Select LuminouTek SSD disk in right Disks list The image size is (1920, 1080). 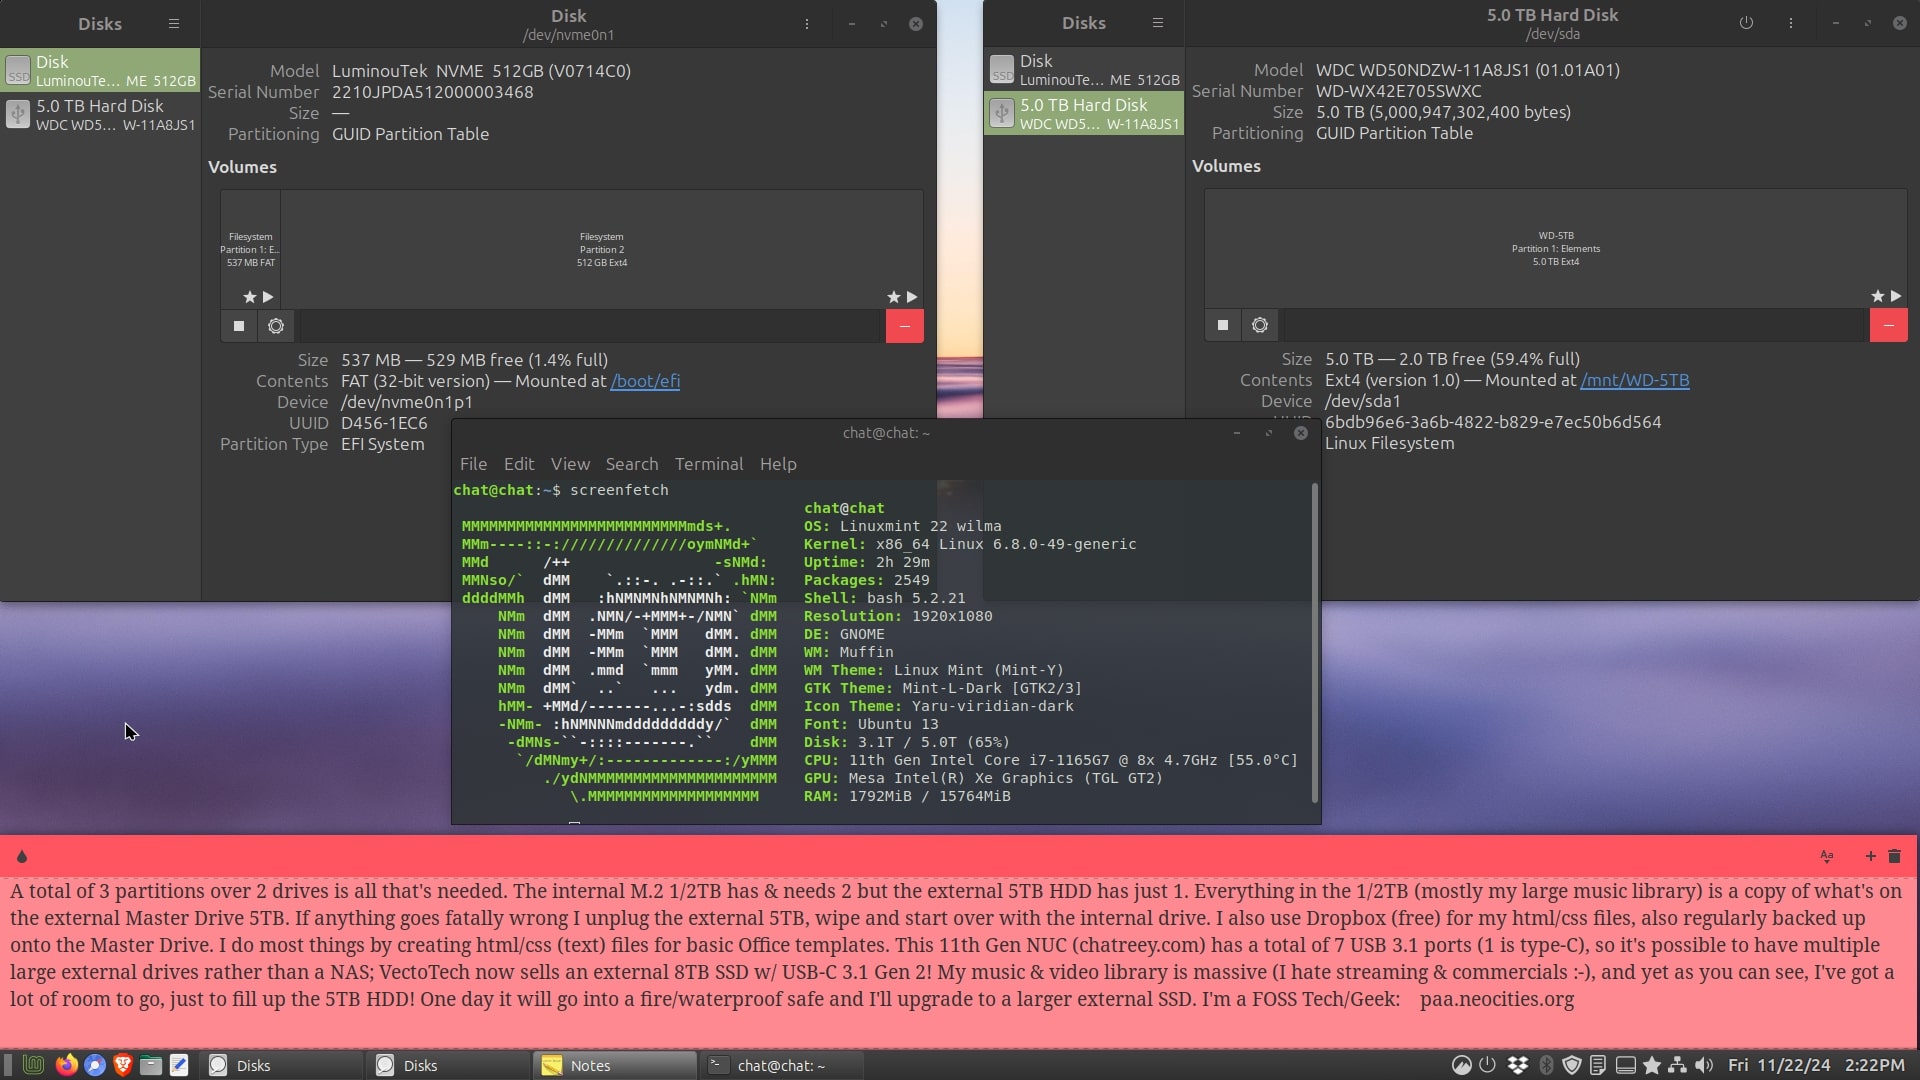tap(1084, 69)
